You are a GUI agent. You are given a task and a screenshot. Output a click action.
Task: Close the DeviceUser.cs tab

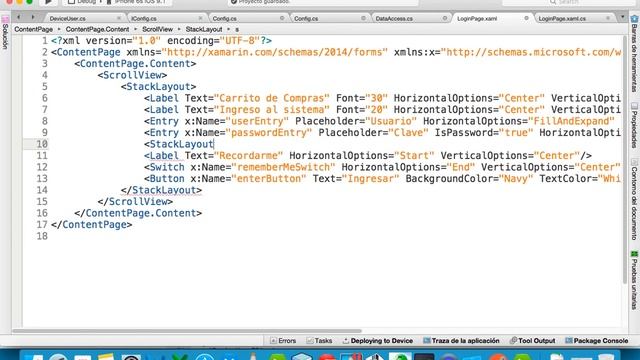(x=119, y=18)
